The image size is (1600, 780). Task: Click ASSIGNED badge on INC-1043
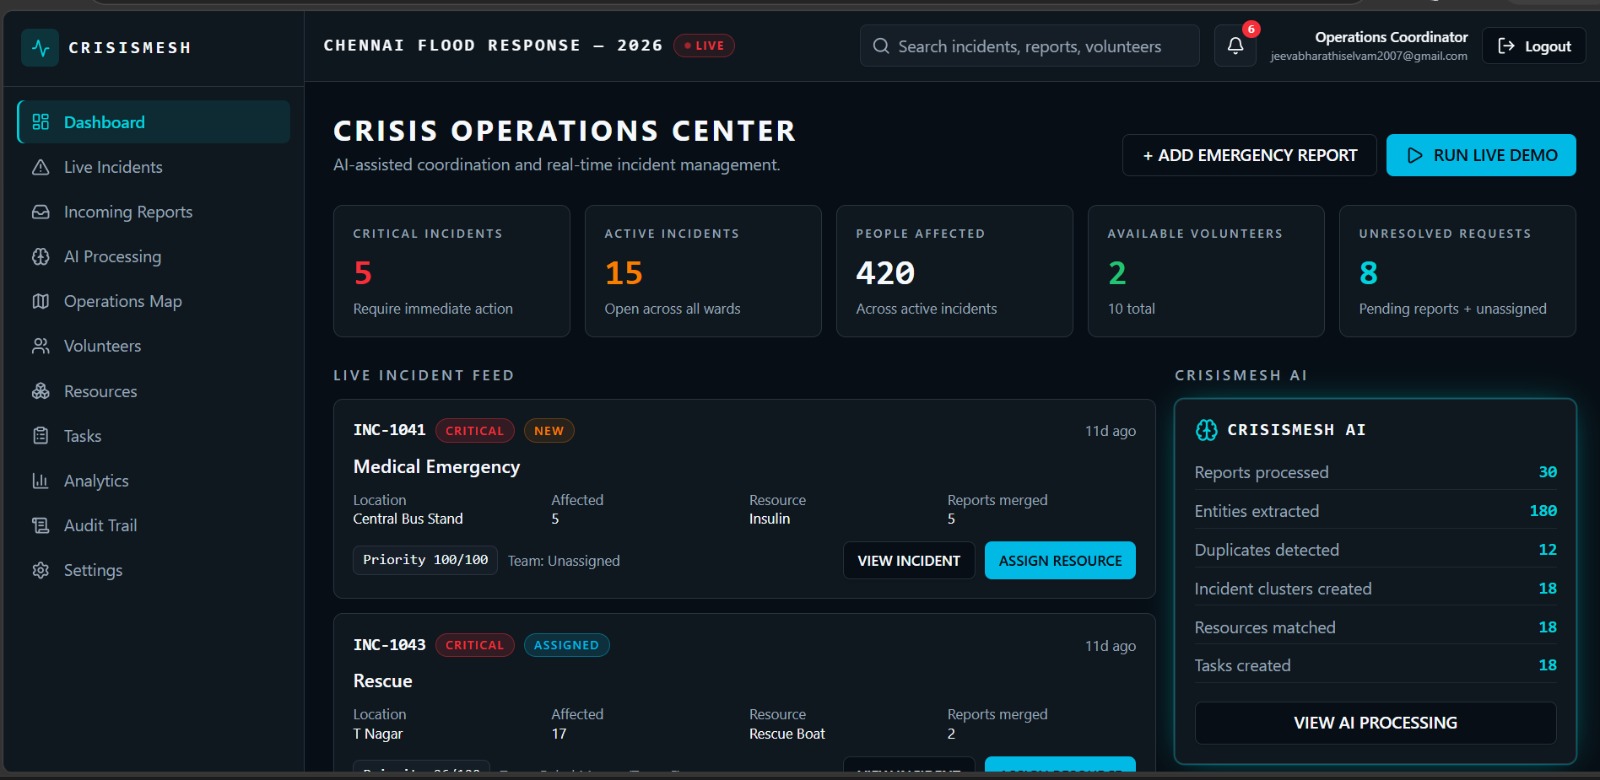[566, 645]
